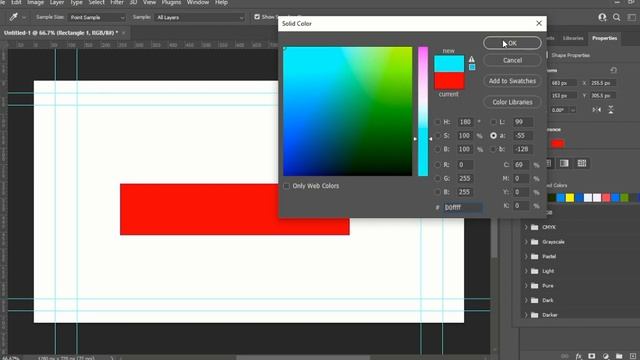Screen dimensions: 640x360
Task: Expand the Pure swatch folder
Action: [526, 286]
